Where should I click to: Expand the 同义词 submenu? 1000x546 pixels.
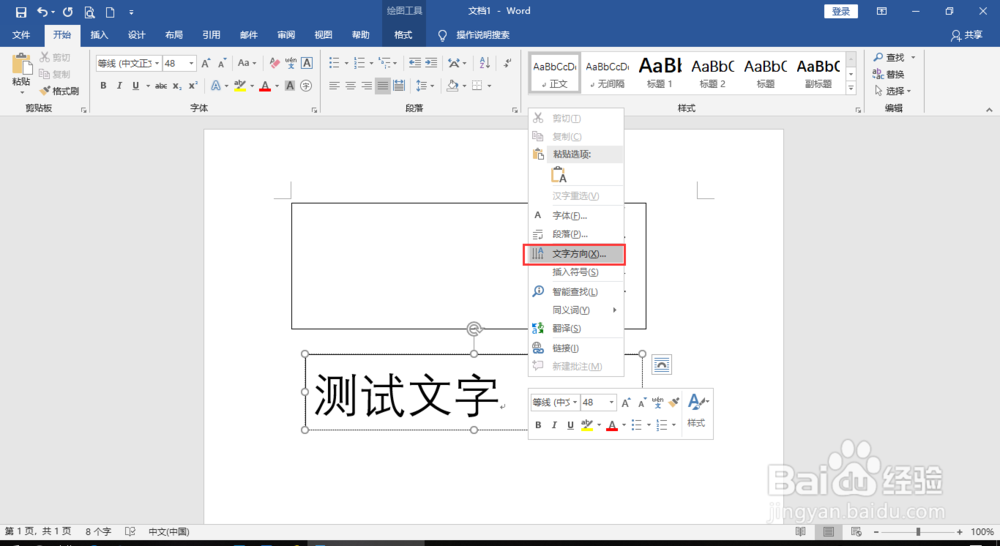coord(576,310)
